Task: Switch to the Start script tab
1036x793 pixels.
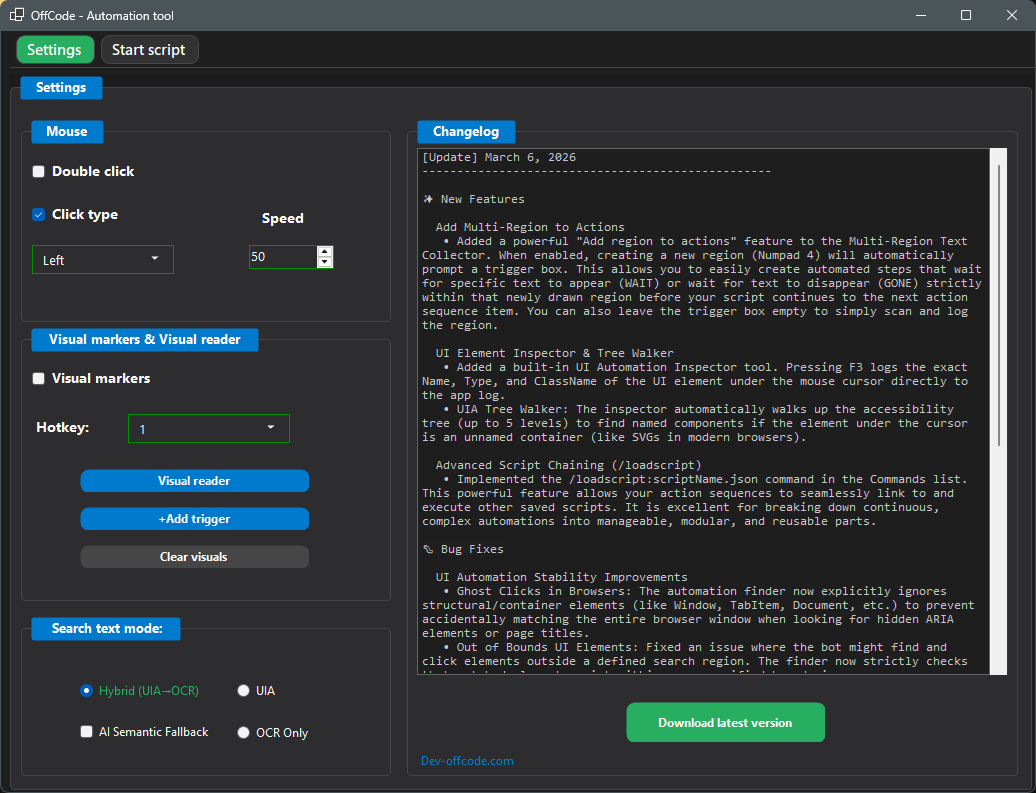Action: (149, 49)
